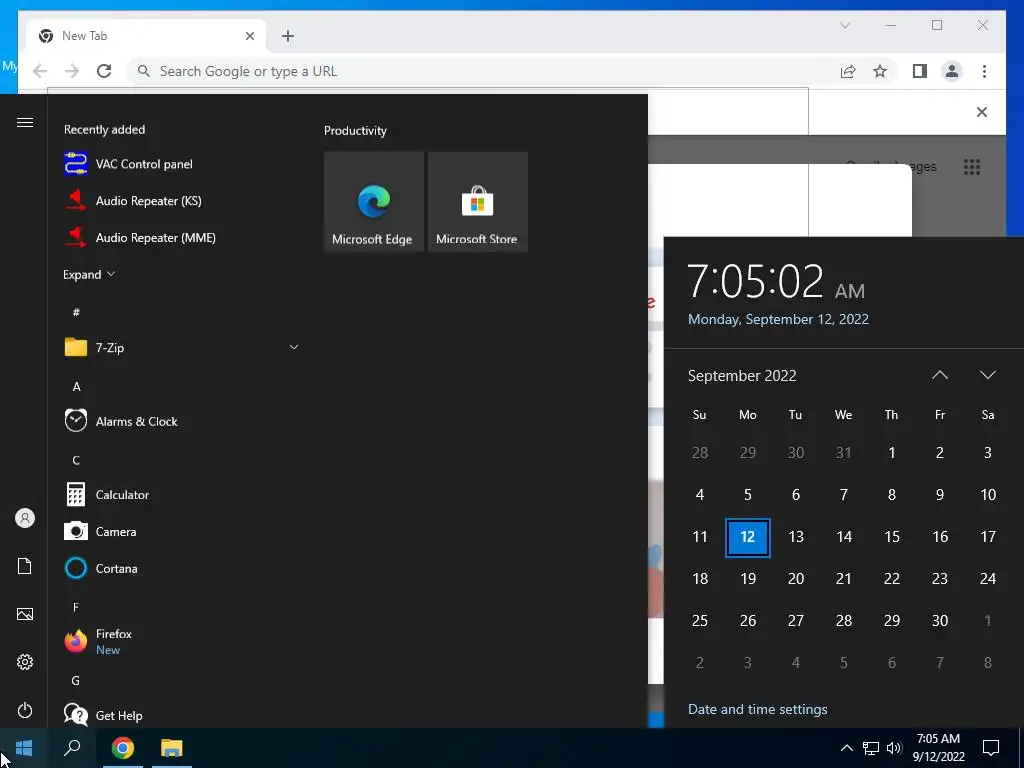Dismiss the Chrome info bar with X
Image resolution: width=1024 pixels, height=768 pixels.
point(982,112)
